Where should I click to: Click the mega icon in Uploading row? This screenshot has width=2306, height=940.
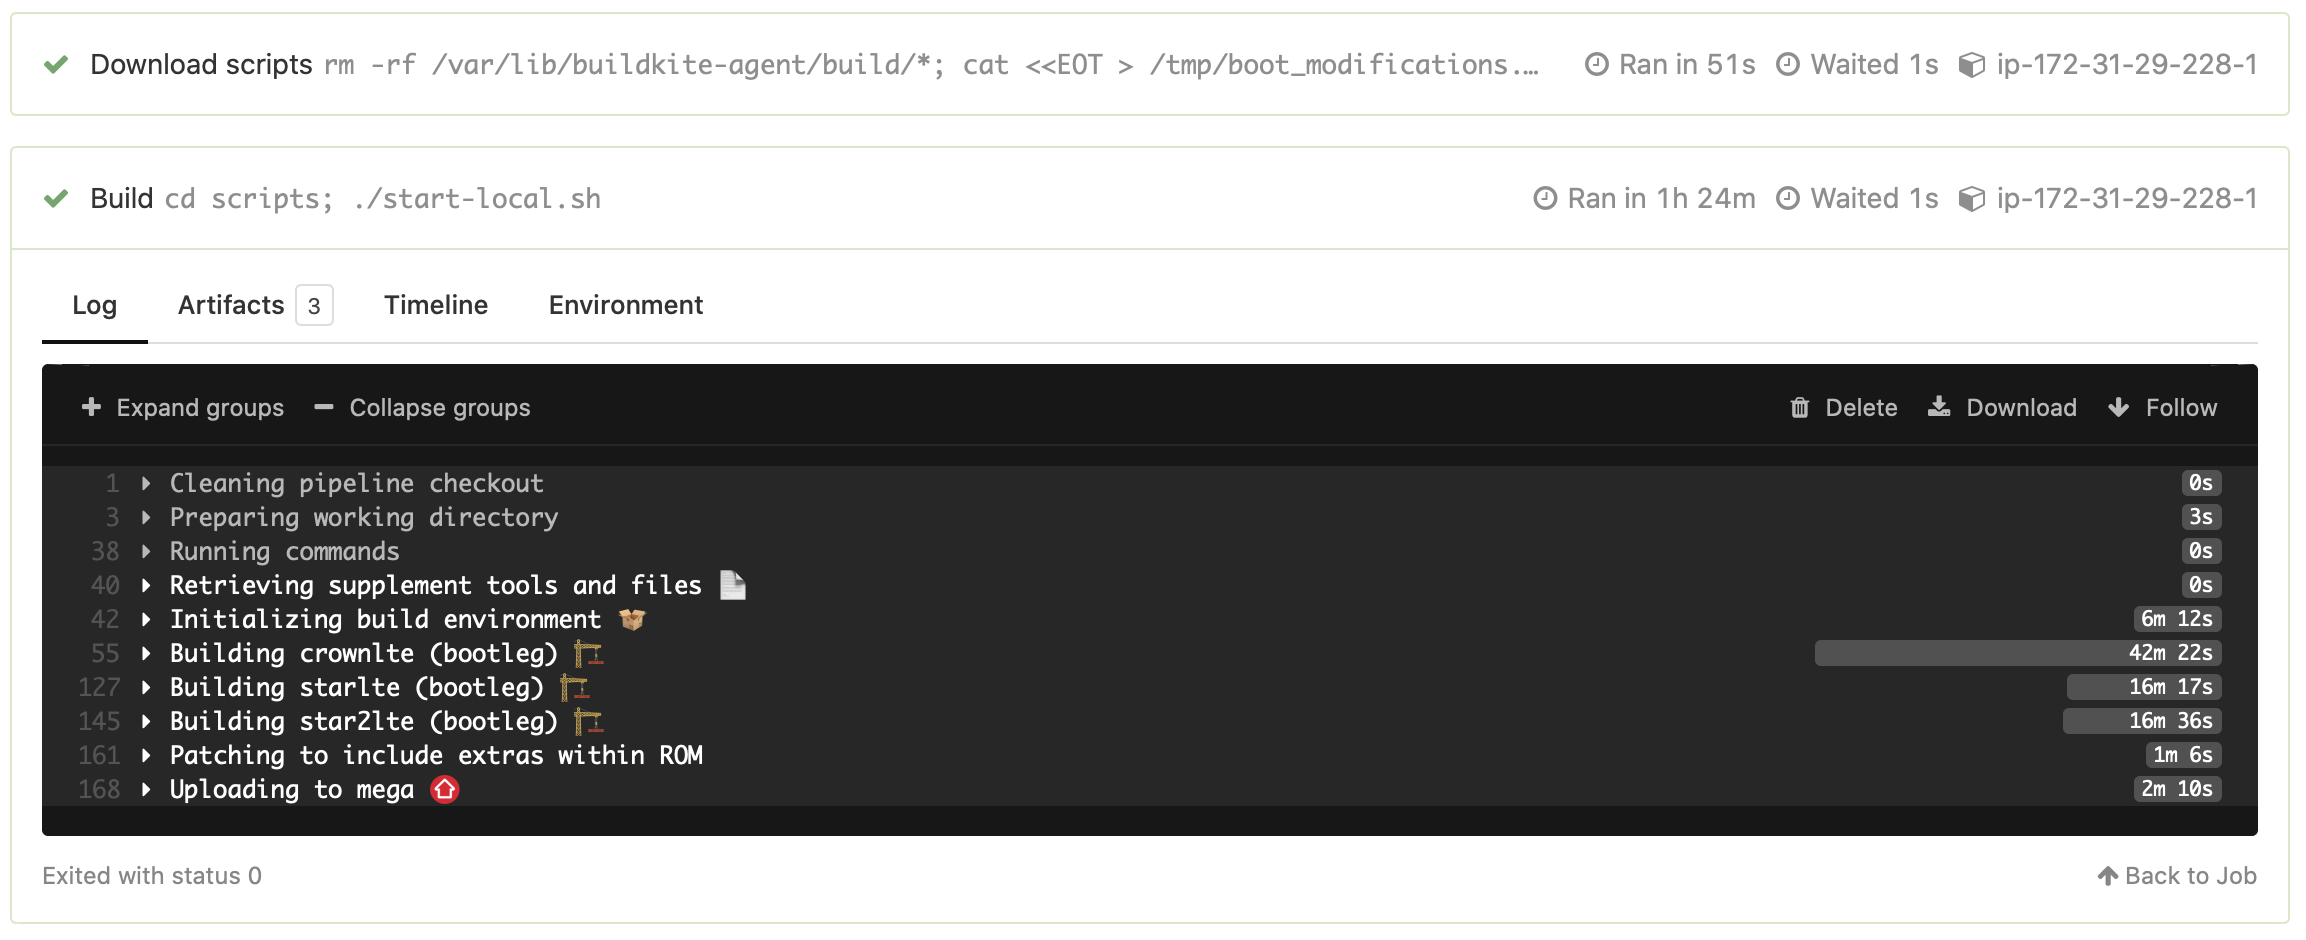point(444,790)
